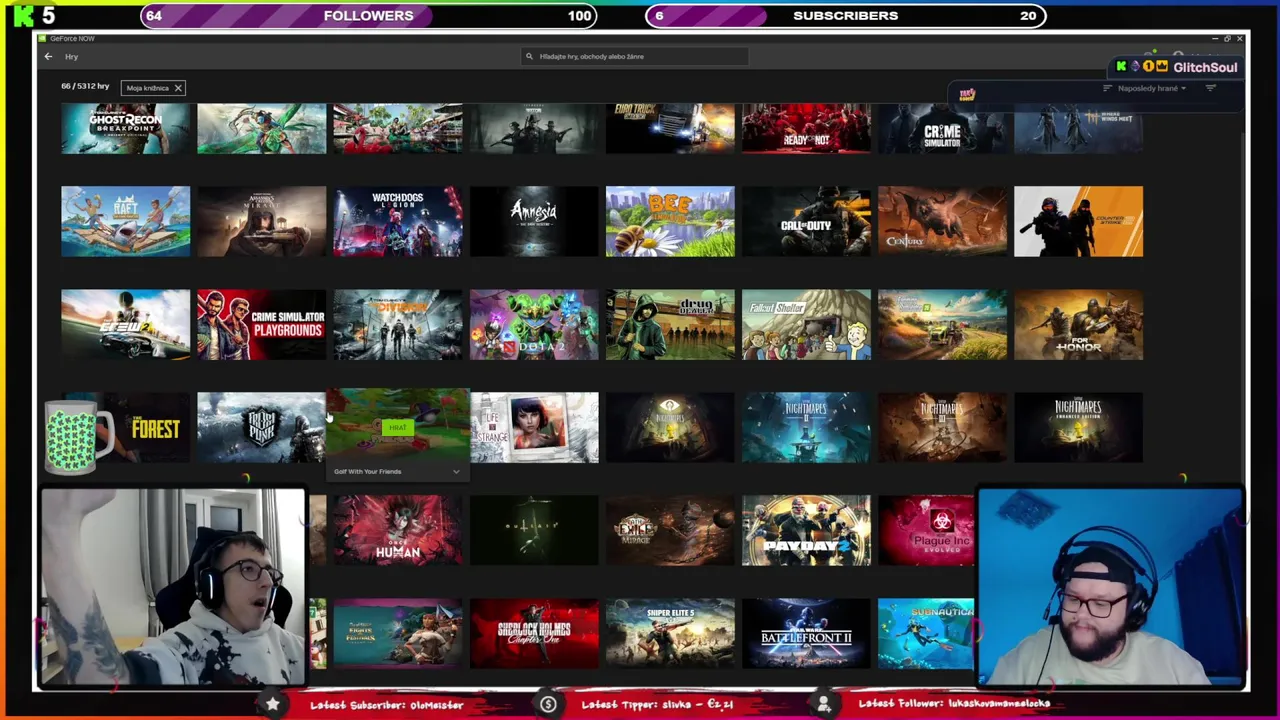Select Assassin's Creed Mirage tile
Screen dimensions: 1280x720
pyautogui.click(x=261, y=221)
